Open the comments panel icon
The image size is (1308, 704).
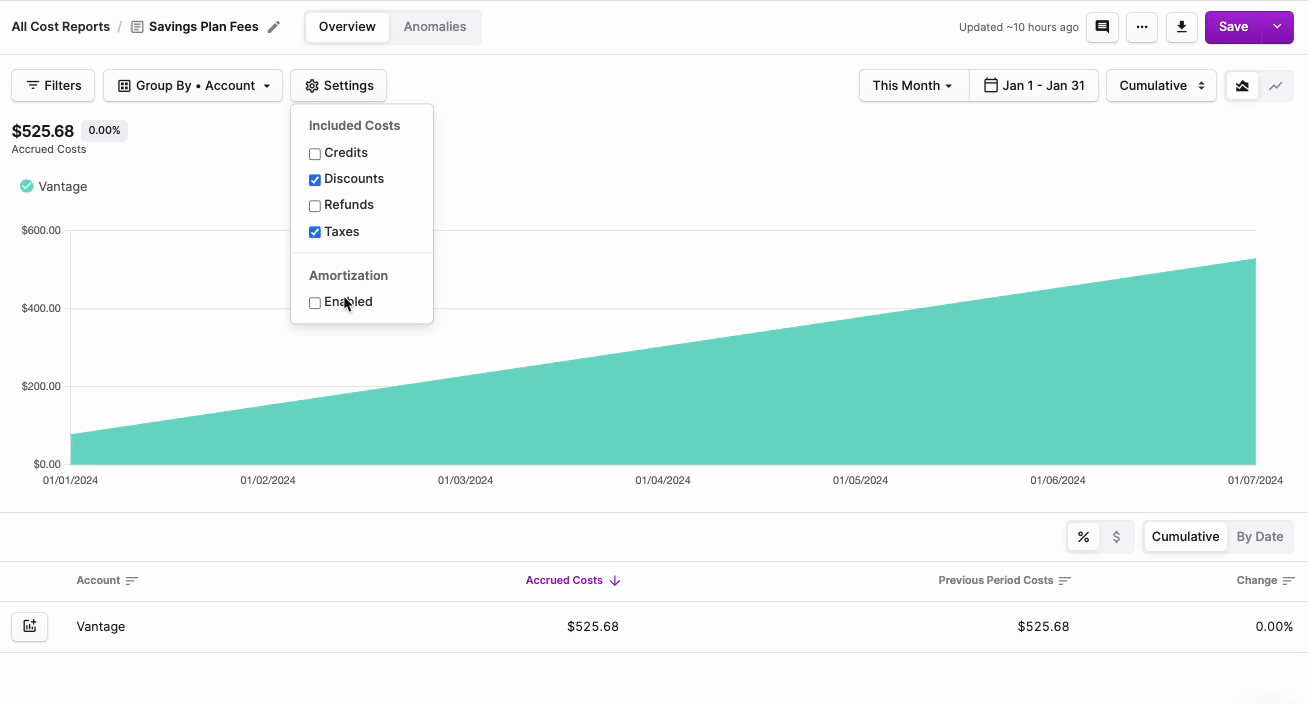click(1102, 27)
